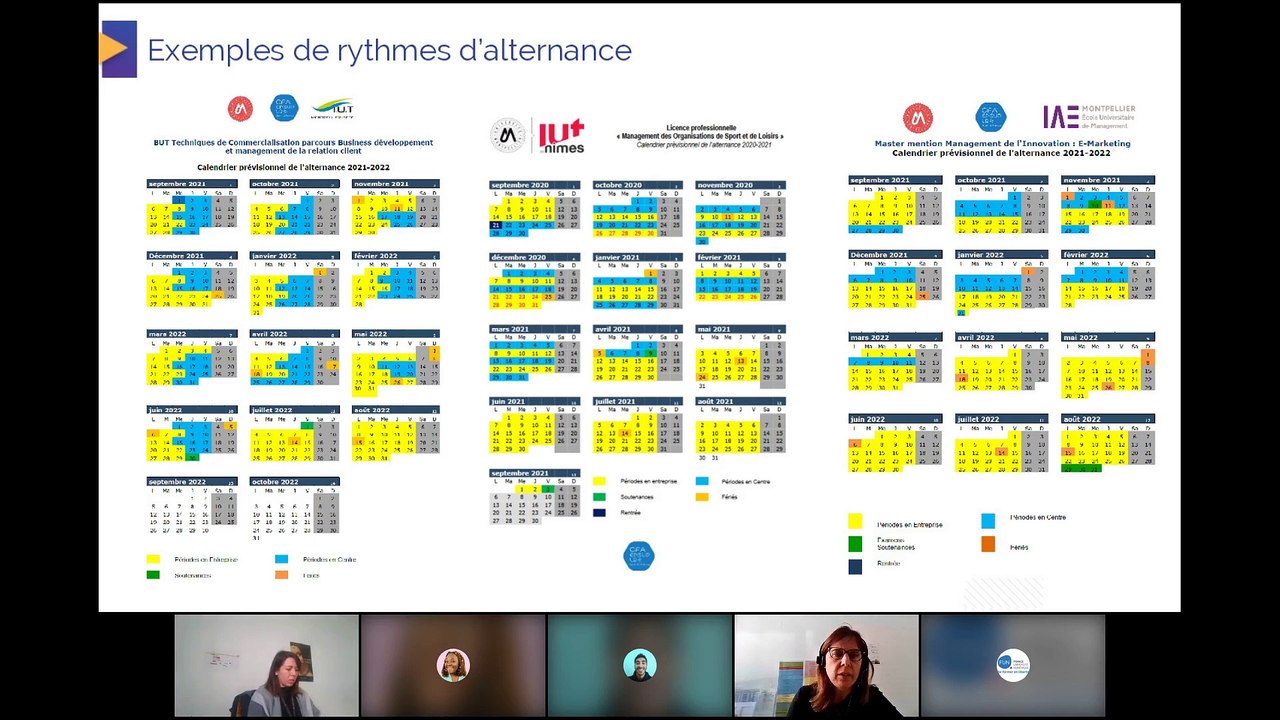Screen dimensions: 1280x720
Task: Click the yellow swatch in the Master E-Marketing legend
Action: coord(855,521)
